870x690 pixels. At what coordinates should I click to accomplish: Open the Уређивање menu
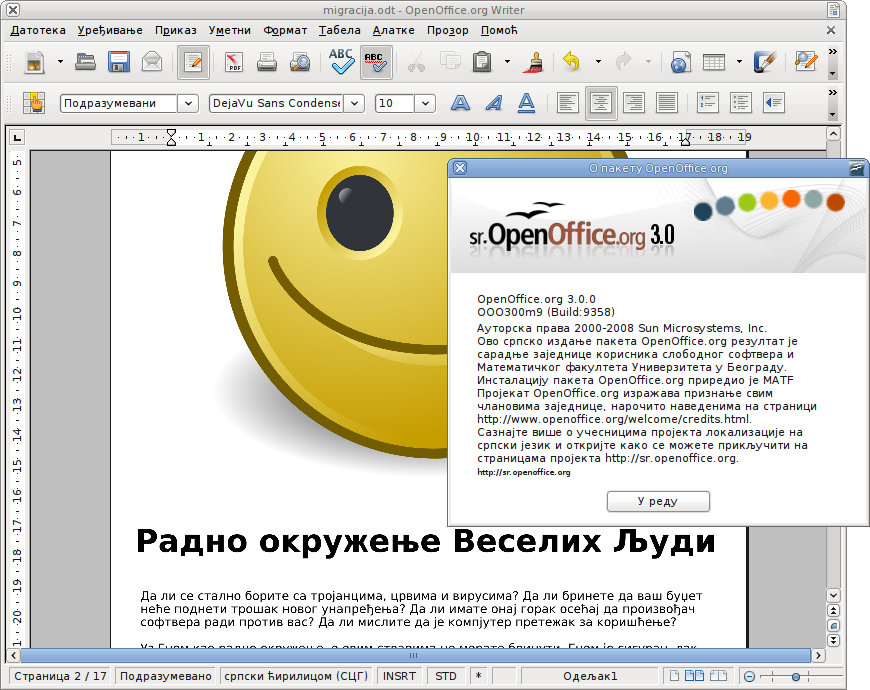(110, 31)
